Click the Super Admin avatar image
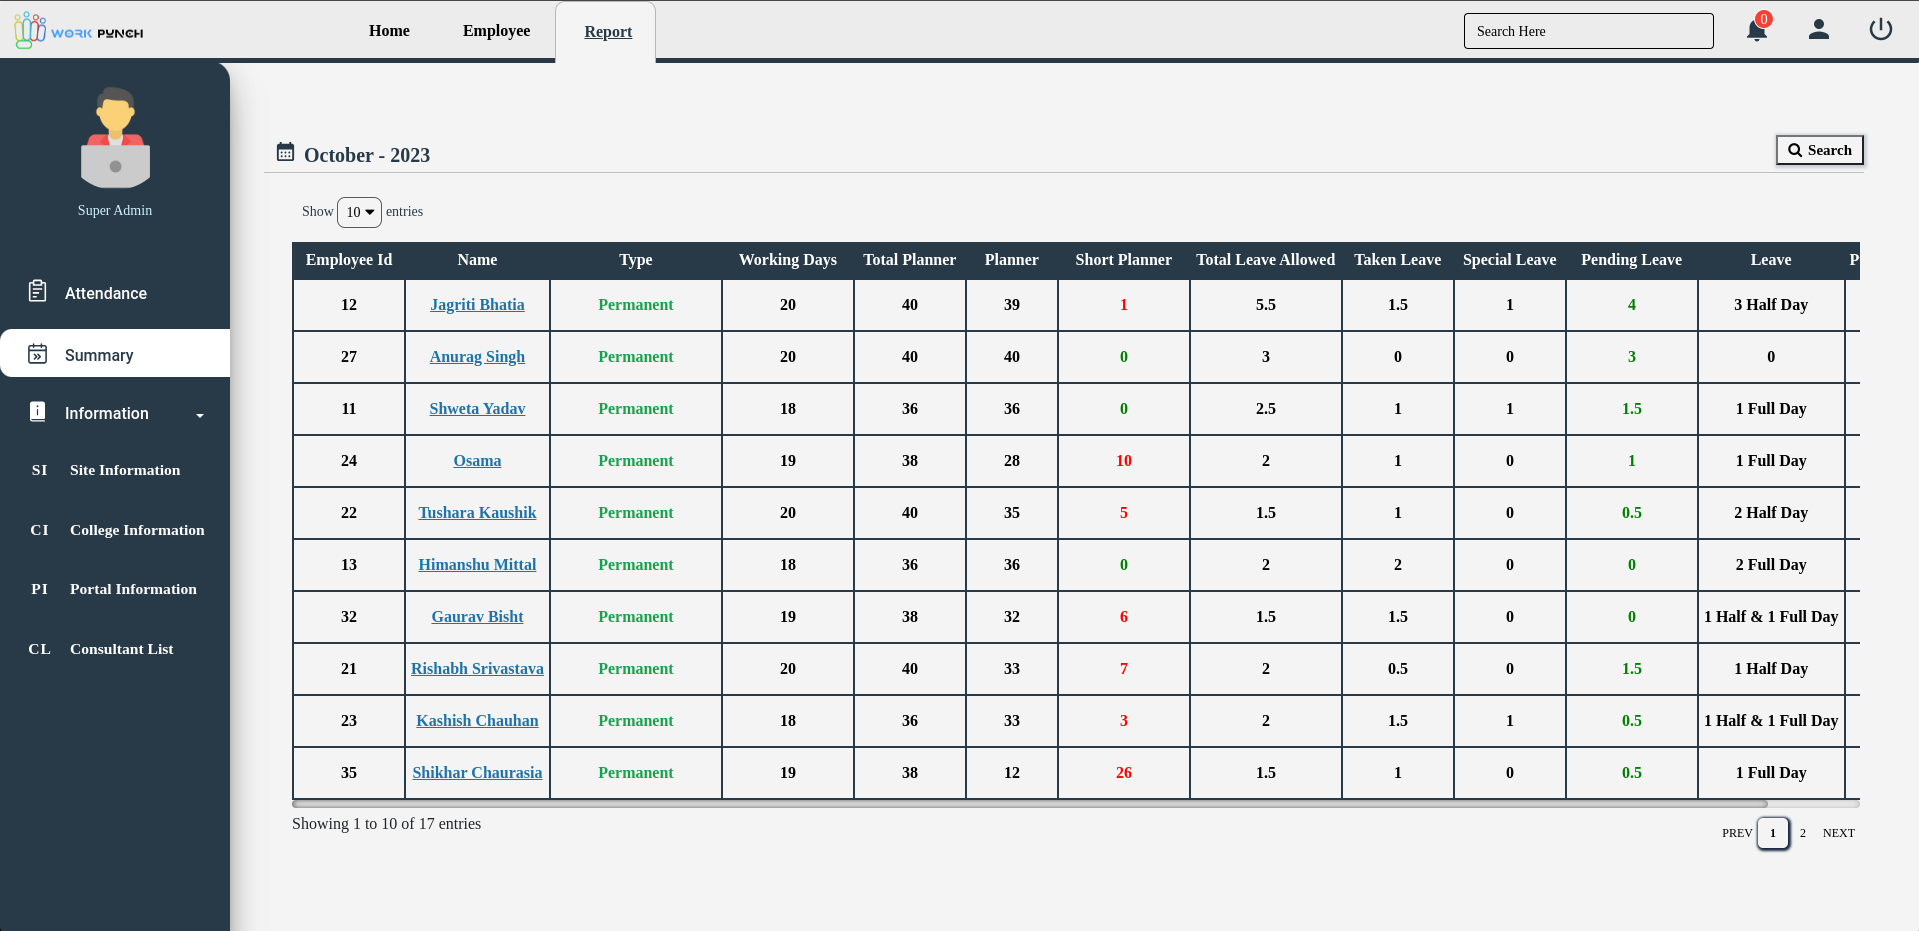Screen dimensions: 1919x931 coord(115,138)
